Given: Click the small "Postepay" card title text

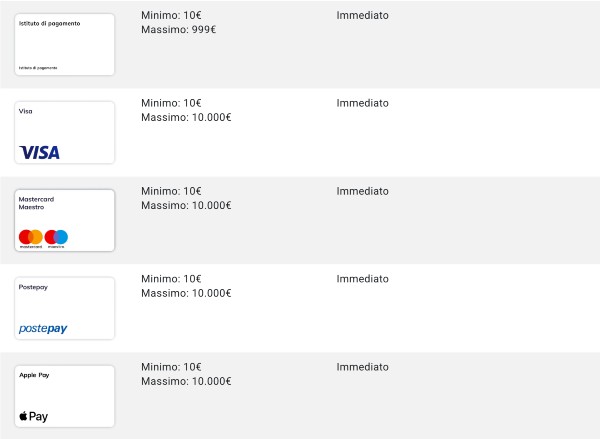Looking at the screenshot, I should 33,287.
